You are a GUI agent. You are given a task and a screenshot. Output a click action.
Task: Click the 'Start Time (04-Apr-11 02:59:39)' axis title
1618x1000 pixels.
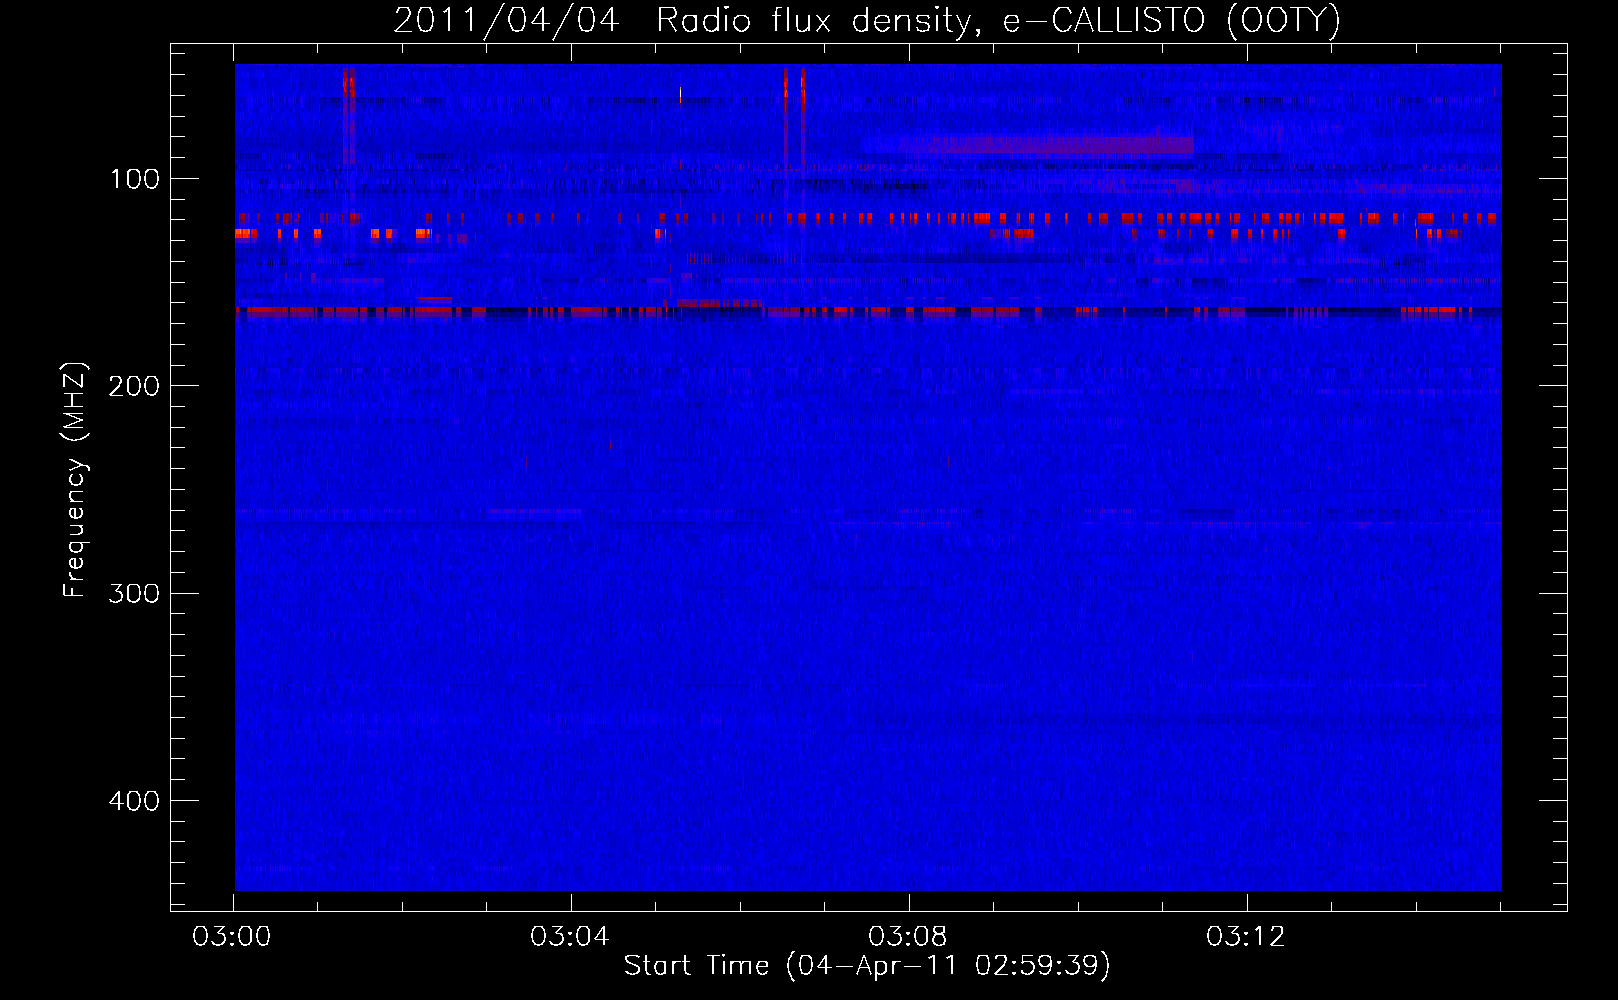[x=867, y=965]
